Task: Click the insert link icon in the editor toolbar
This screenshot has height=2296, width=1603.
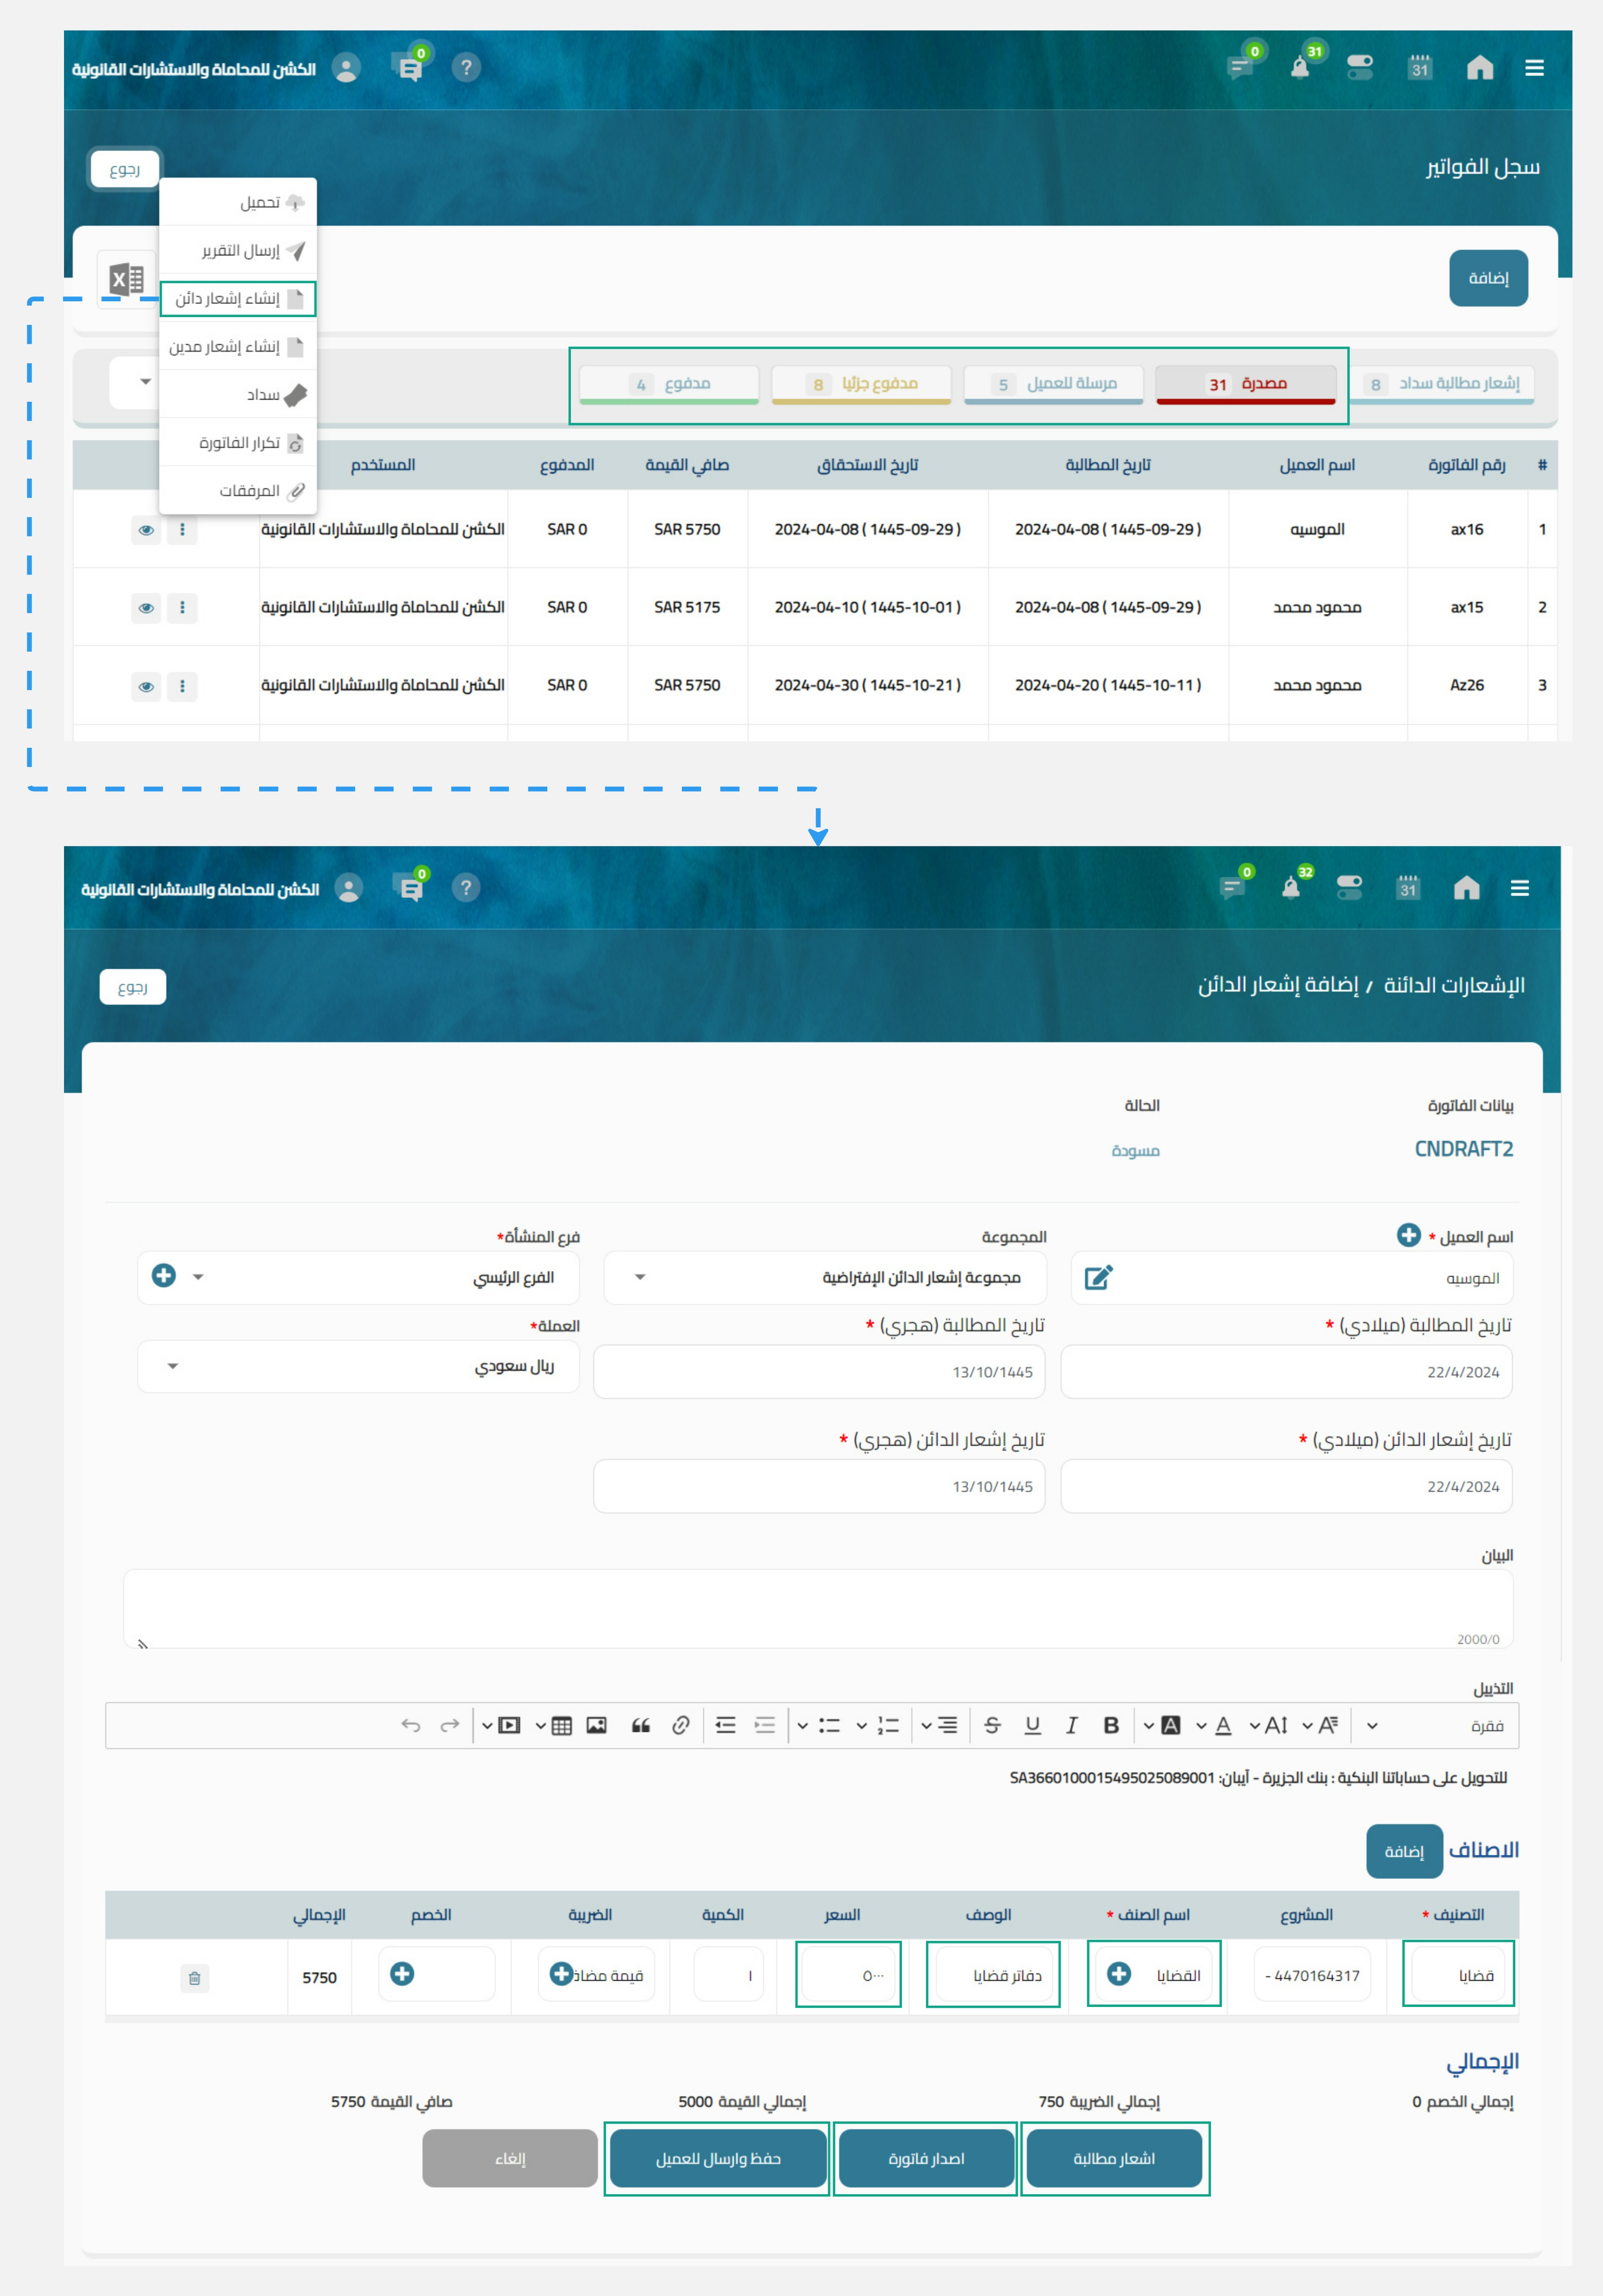Action: click(x=680, y=1725)
